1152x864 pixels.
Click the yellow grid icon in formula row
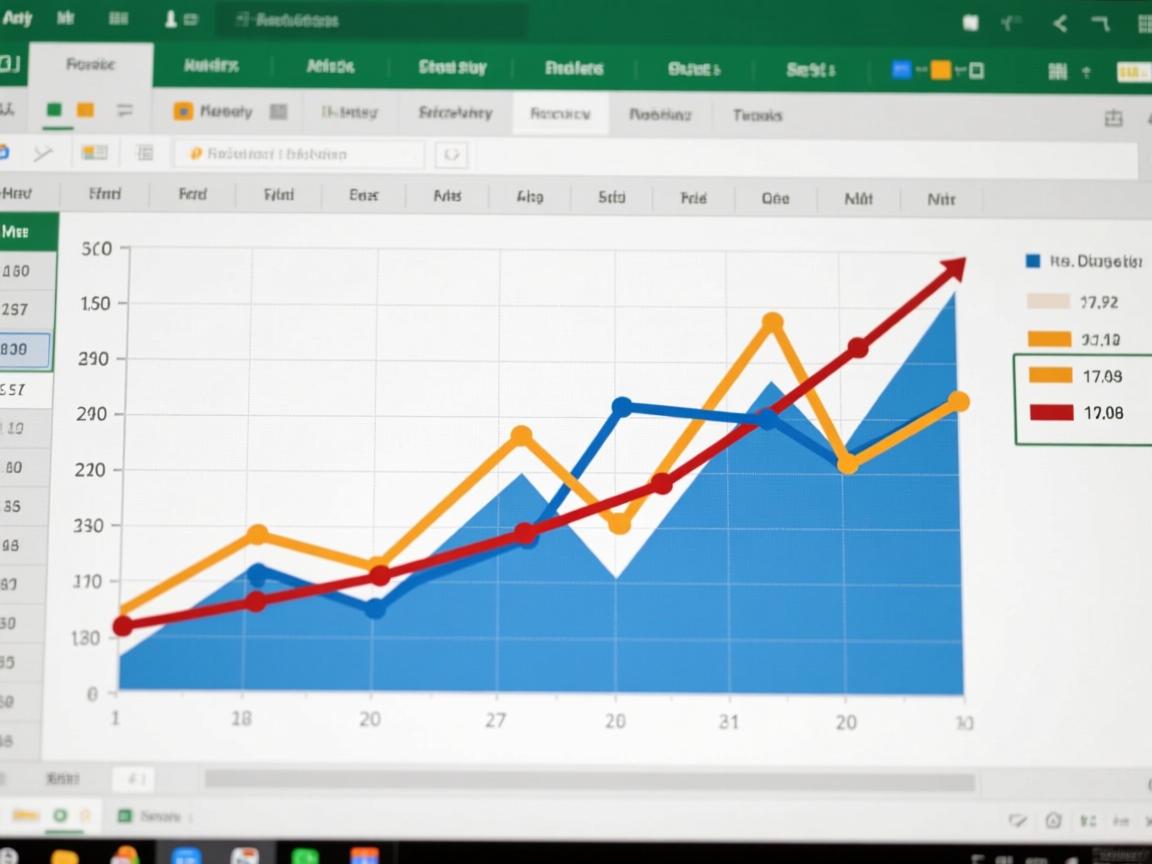[x=94, y=153]
